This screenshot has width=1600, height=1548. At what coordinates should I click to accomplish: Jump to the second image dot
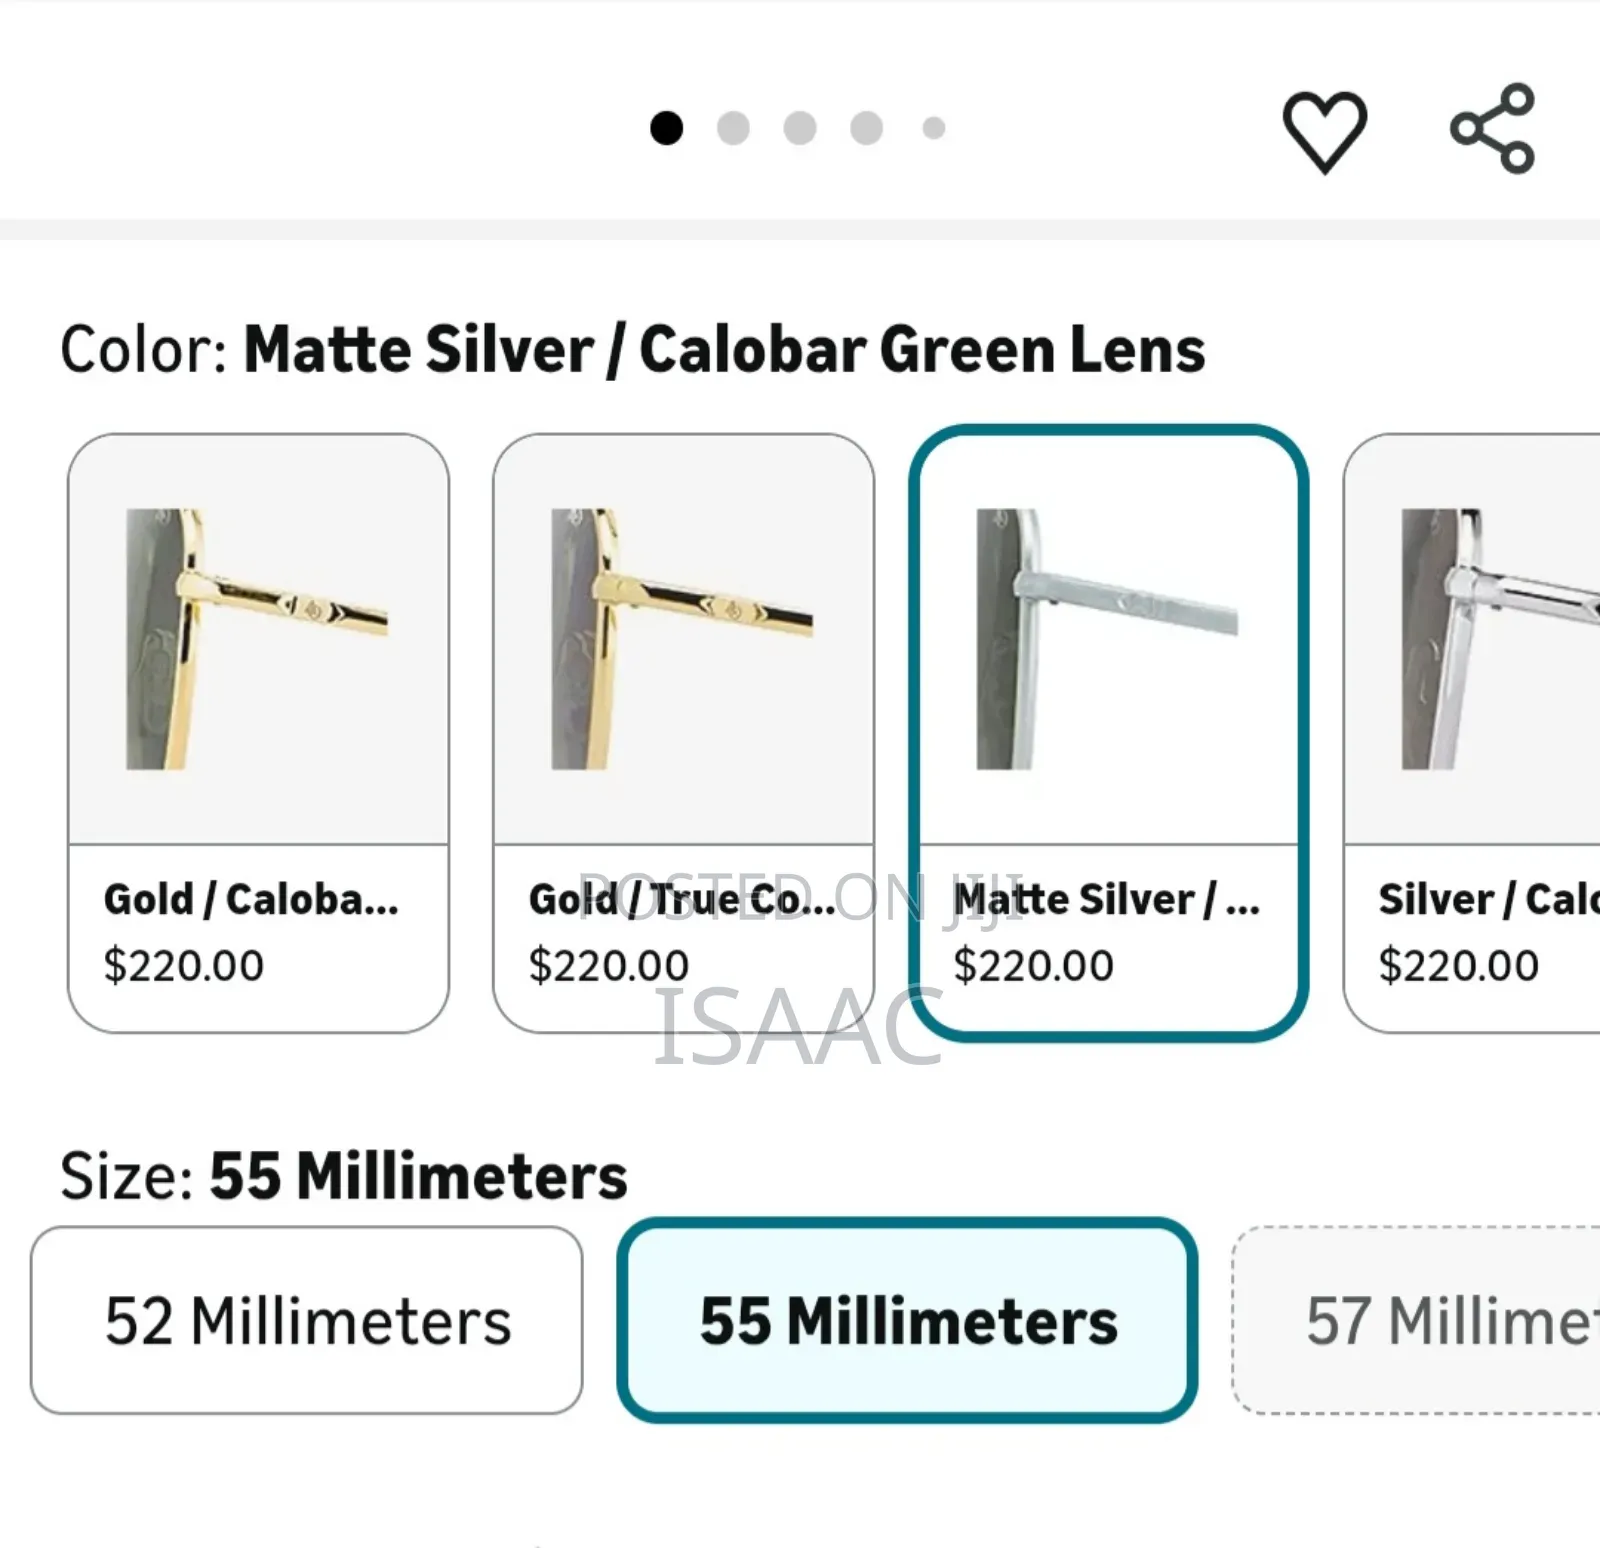pyautogui.click(x=733, y=128)
